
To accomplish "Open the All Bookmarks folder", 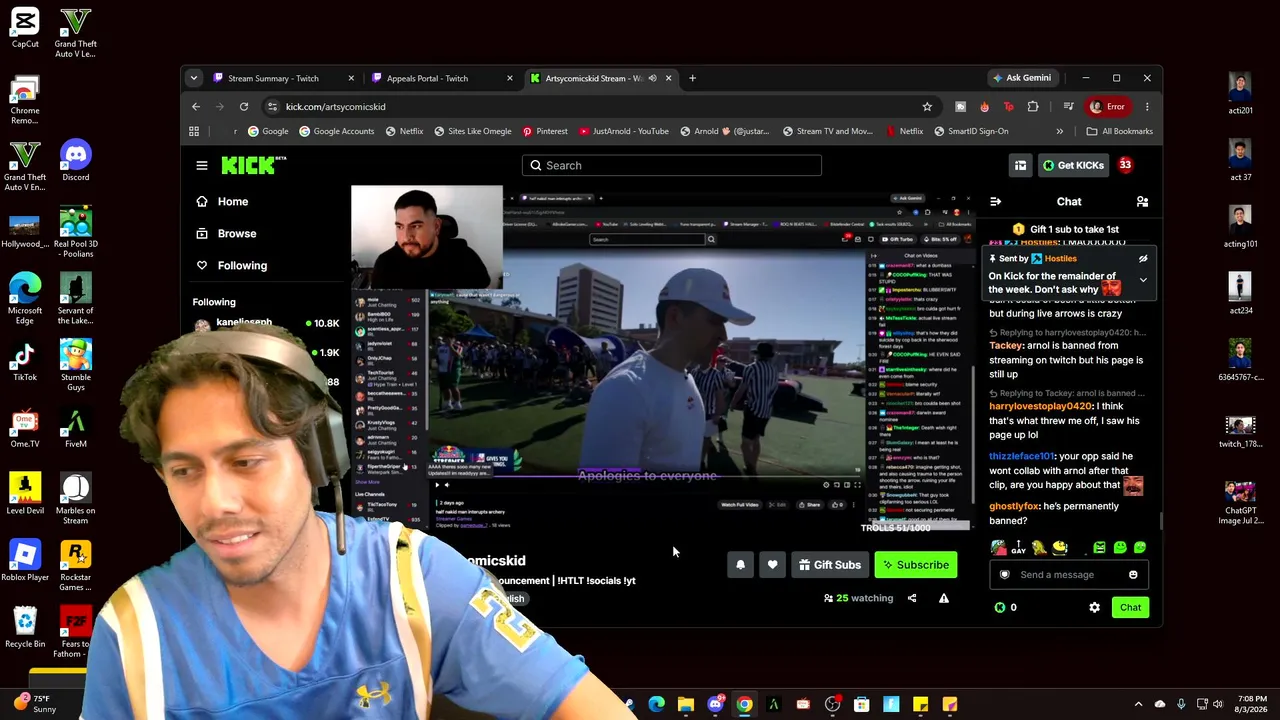I will tap(1119, 131).
